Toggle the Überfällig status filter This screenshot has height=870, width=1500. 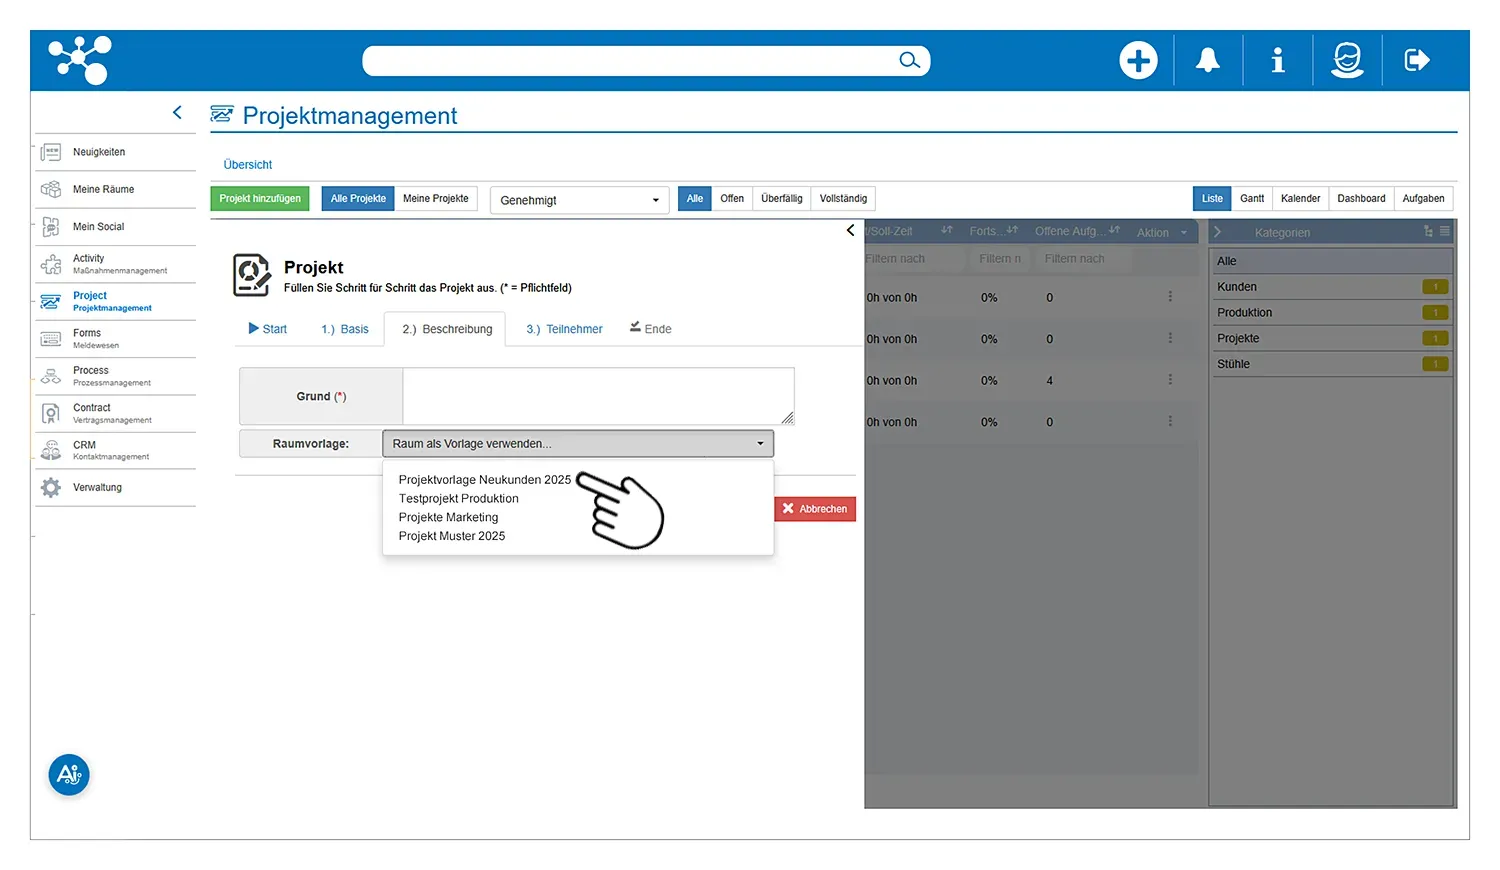781,199
